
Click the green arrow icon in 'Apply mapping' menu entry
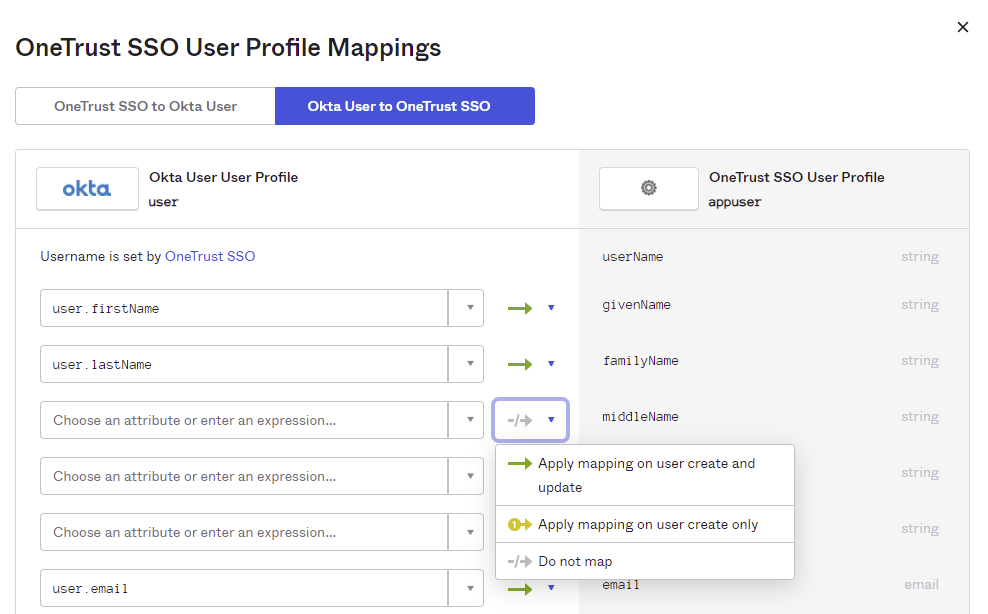click(x=520, y=463)
